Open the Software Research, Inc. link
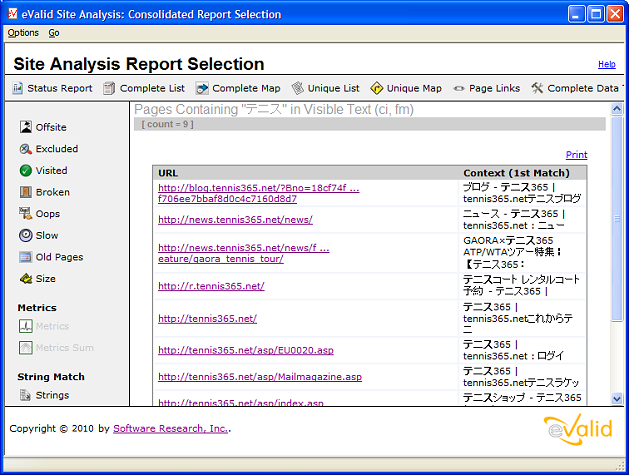This screenshot has height=475, width=629. [171, 428]
